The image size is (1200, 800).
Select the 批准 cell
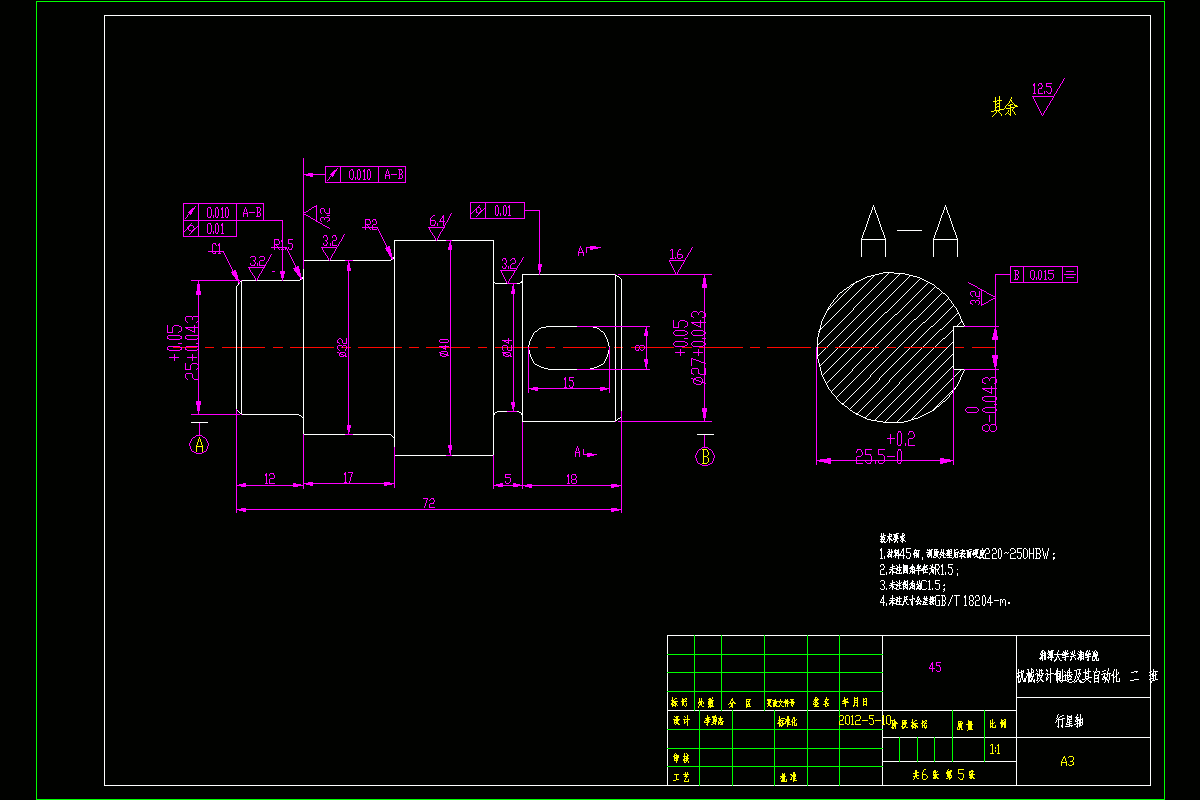pos(788,776)
